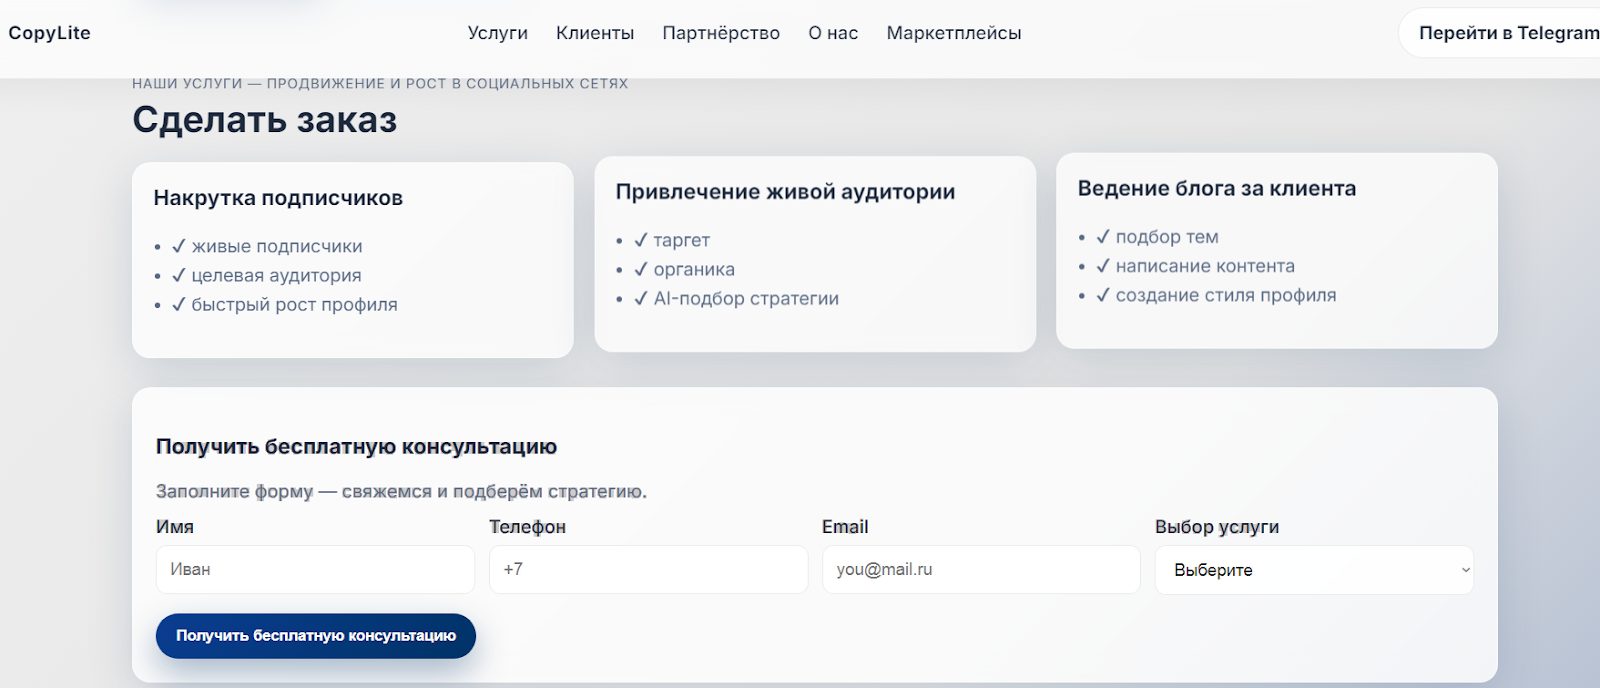Click the написание контента item
Screen dimensions: 1600x688
pos(1195,266)
